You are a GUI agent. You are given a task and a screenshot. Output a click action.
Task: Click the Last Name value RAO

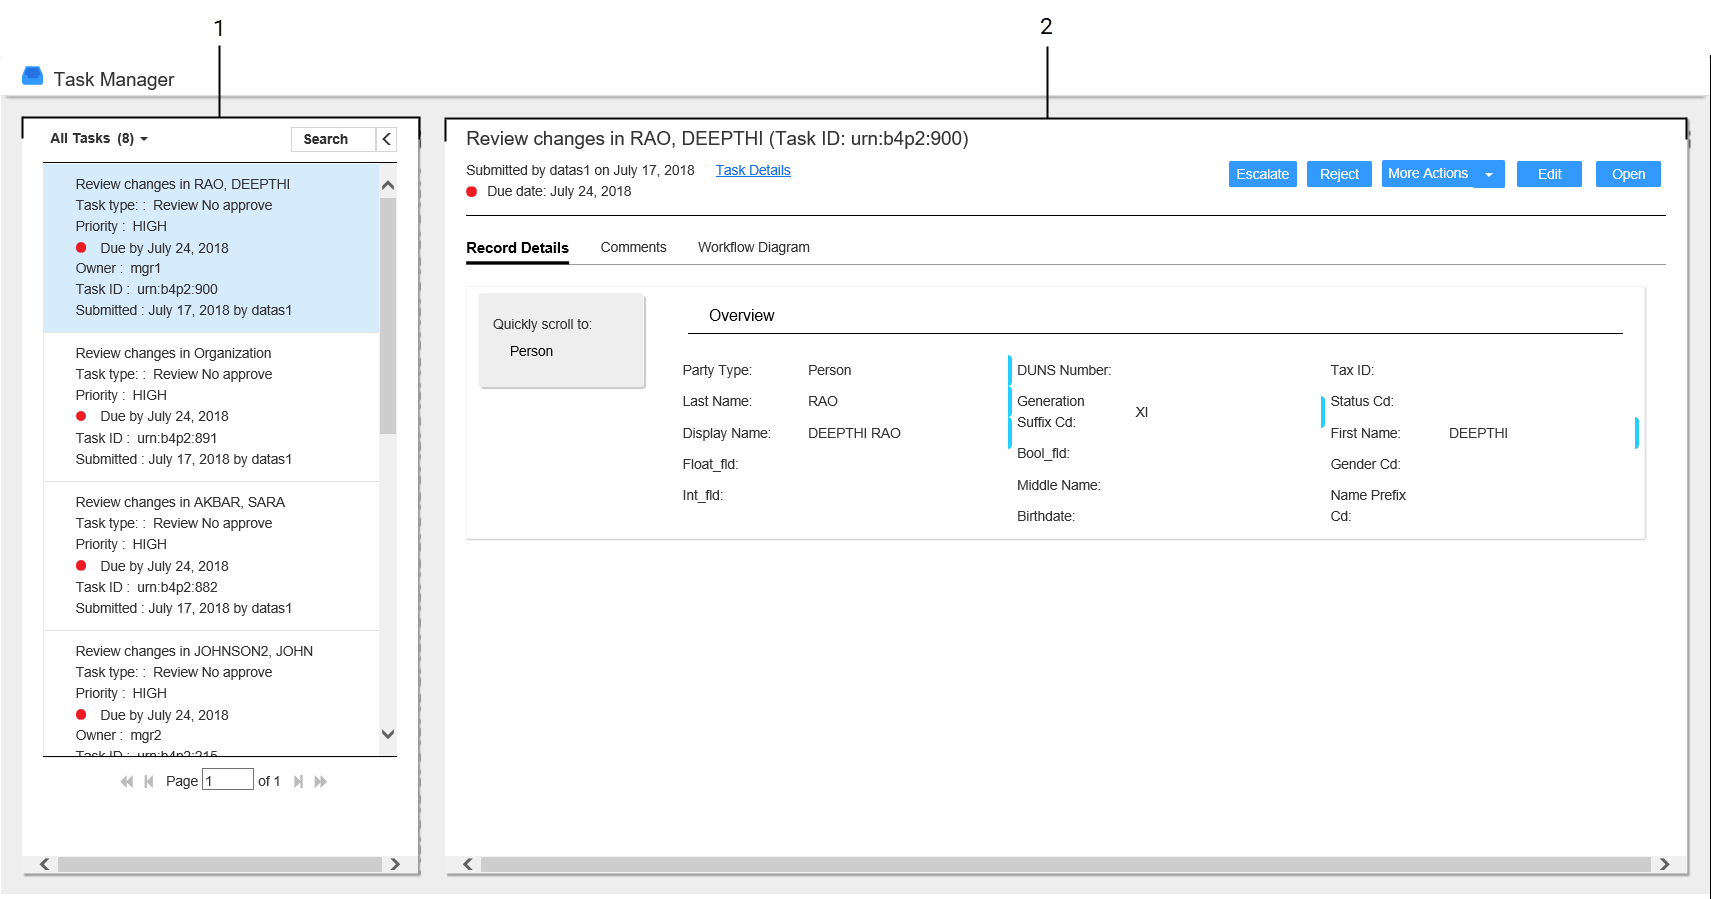point(823,401)
